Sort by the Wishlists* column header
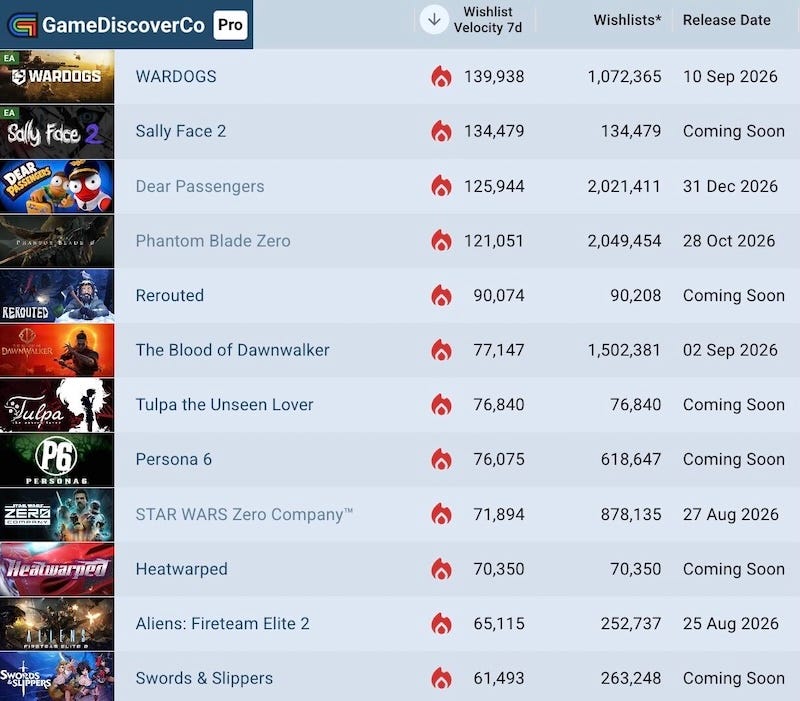 pos(628,20)
